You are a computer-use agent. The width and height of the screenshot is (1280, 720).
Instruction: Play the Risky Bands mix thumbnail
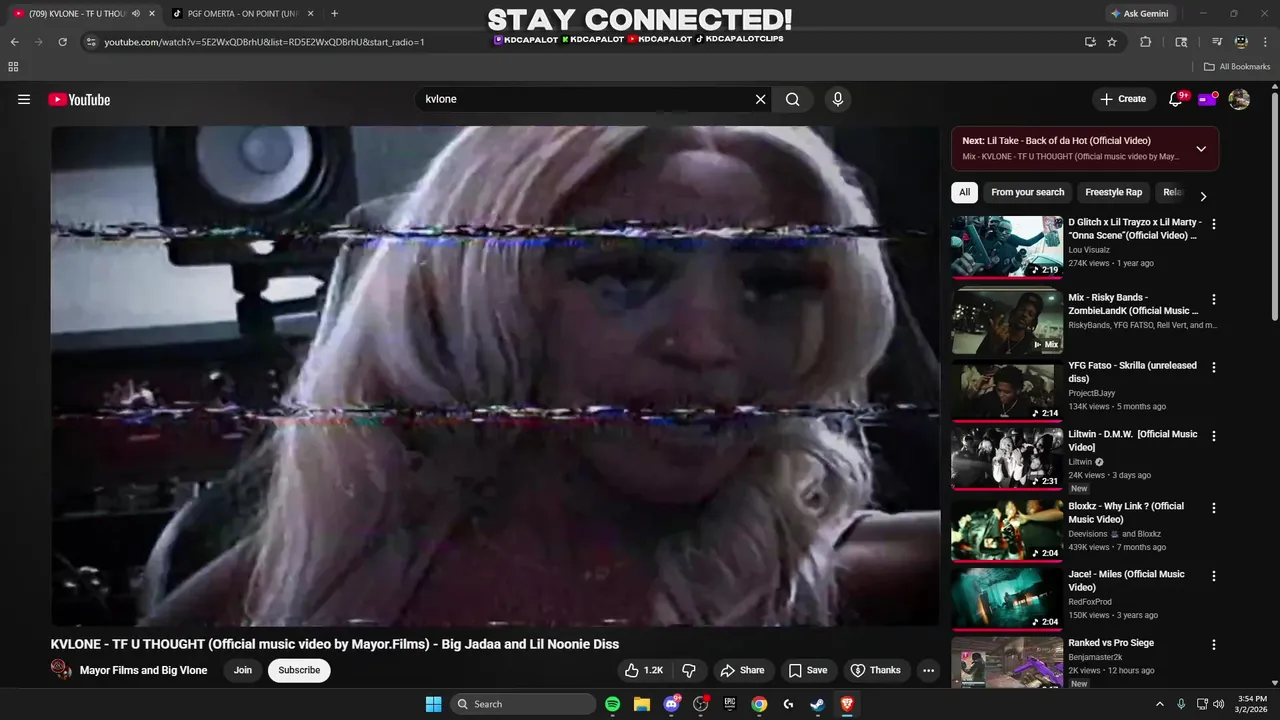1007,322
